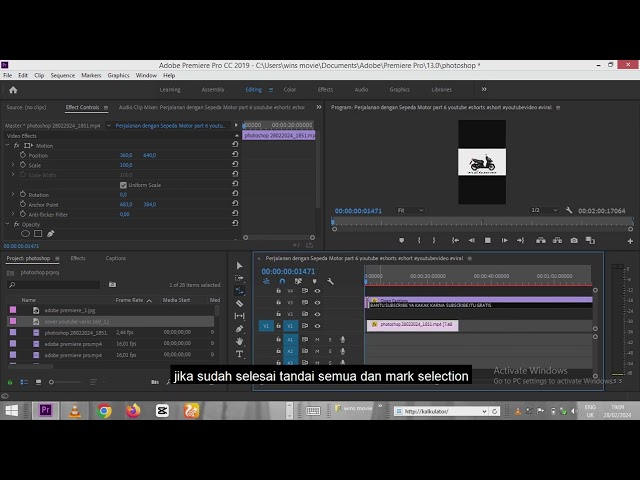640x480 pixels.
Task: Uncheck Uniform Scale checkbox
Action: tap(123, 185)
